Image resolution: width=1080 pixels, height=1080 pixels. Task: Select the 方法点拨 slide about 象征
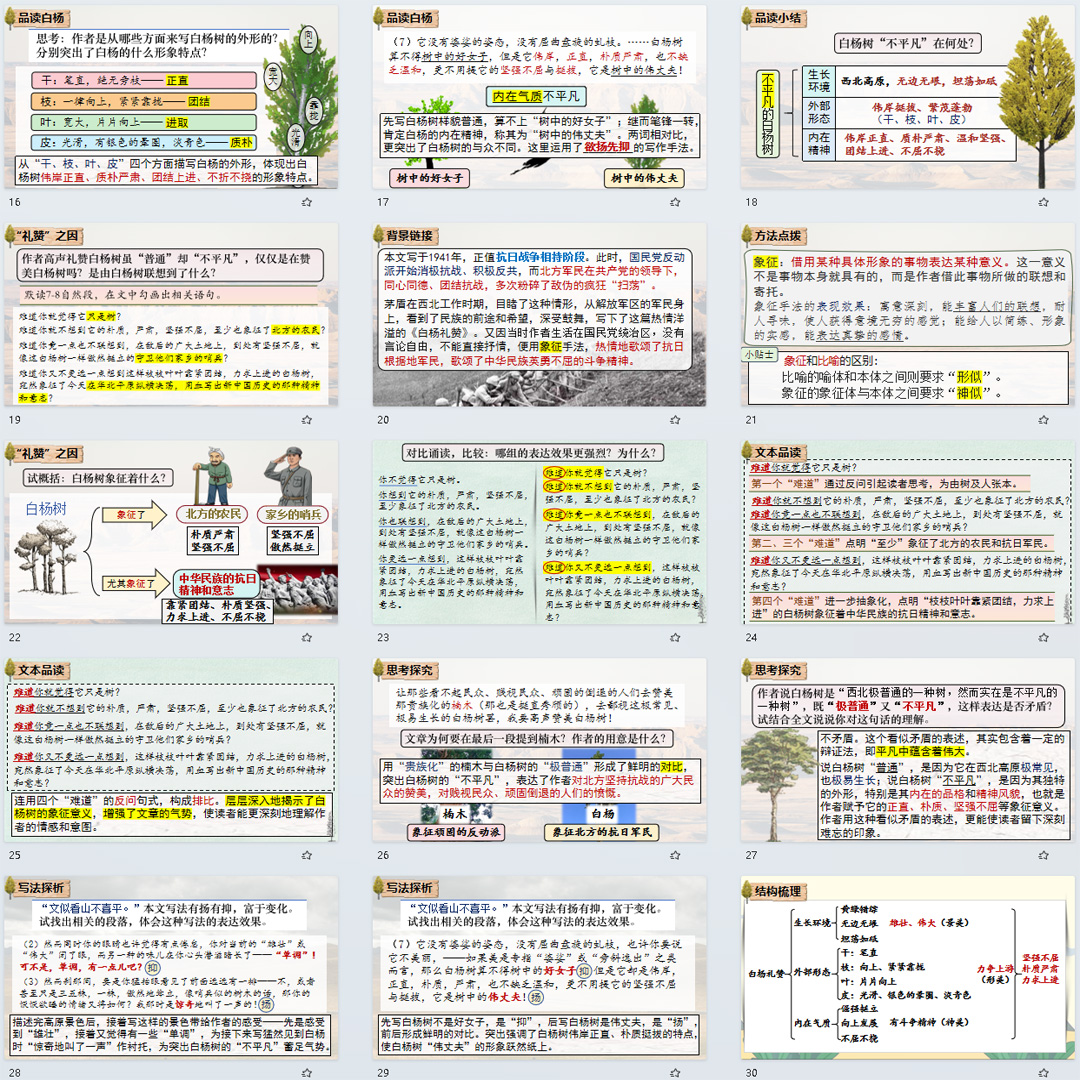(x=908, y=315)
